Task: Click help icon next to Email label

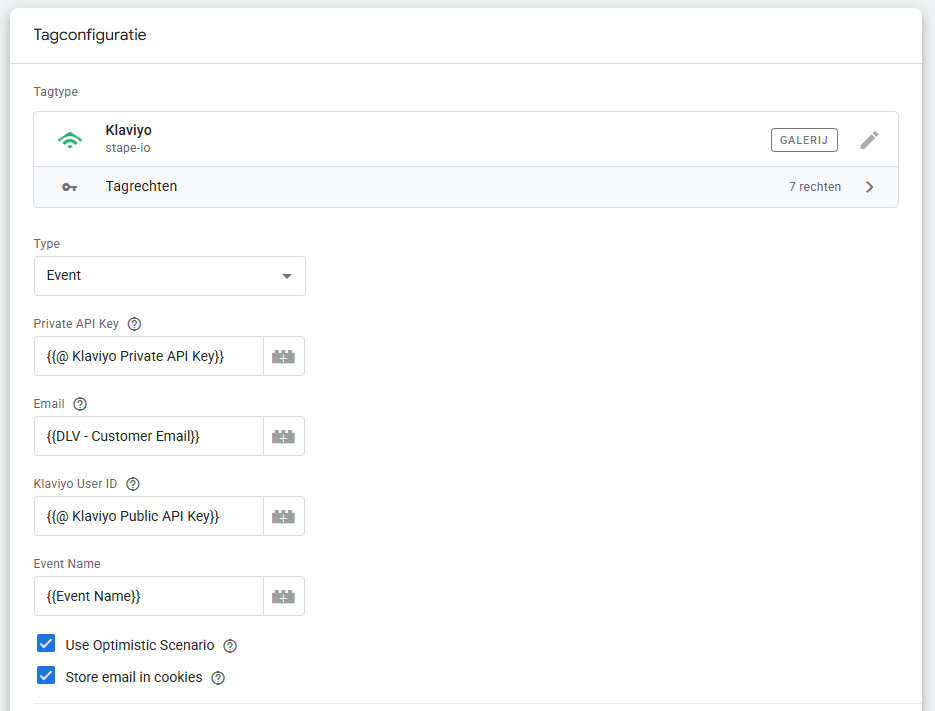Action: (x=81, y=404)
